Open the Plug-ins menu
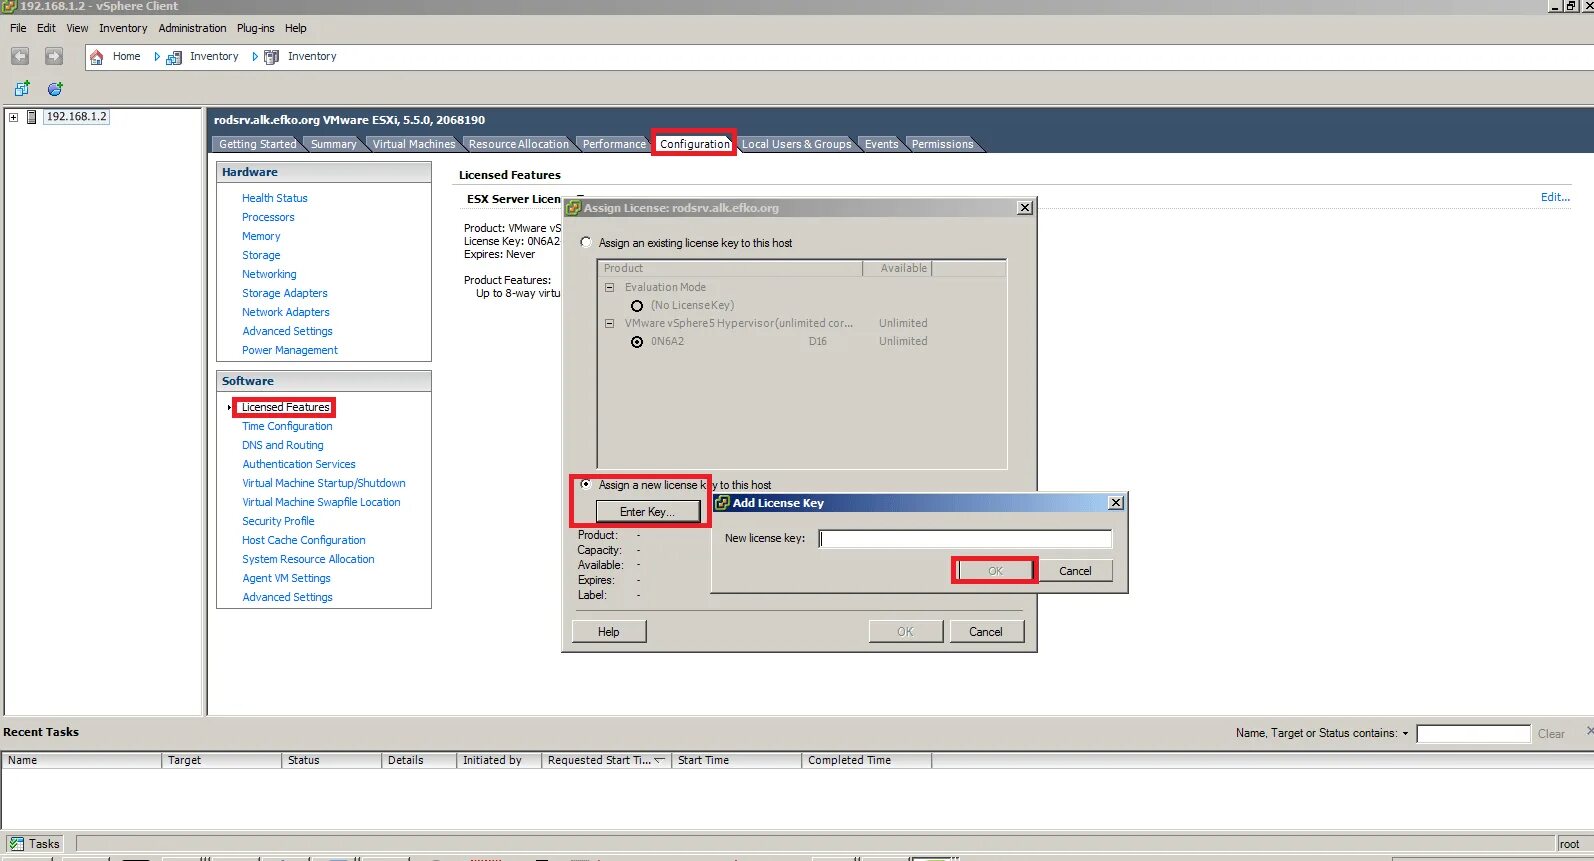Screen dimensions: 1594x861 tap(255, 28)
